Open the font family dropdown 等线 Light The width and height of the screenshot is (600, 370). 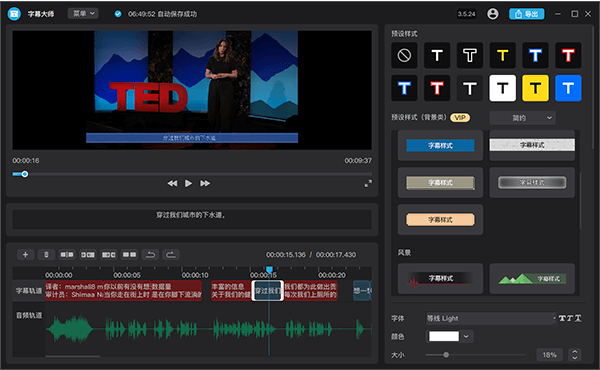click(x=491, y=318)
